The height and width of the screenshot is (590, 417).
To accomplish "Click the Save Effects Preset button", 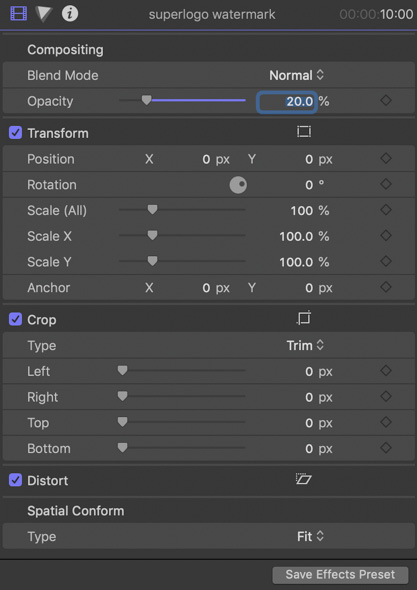I will [x=340, y=575].
